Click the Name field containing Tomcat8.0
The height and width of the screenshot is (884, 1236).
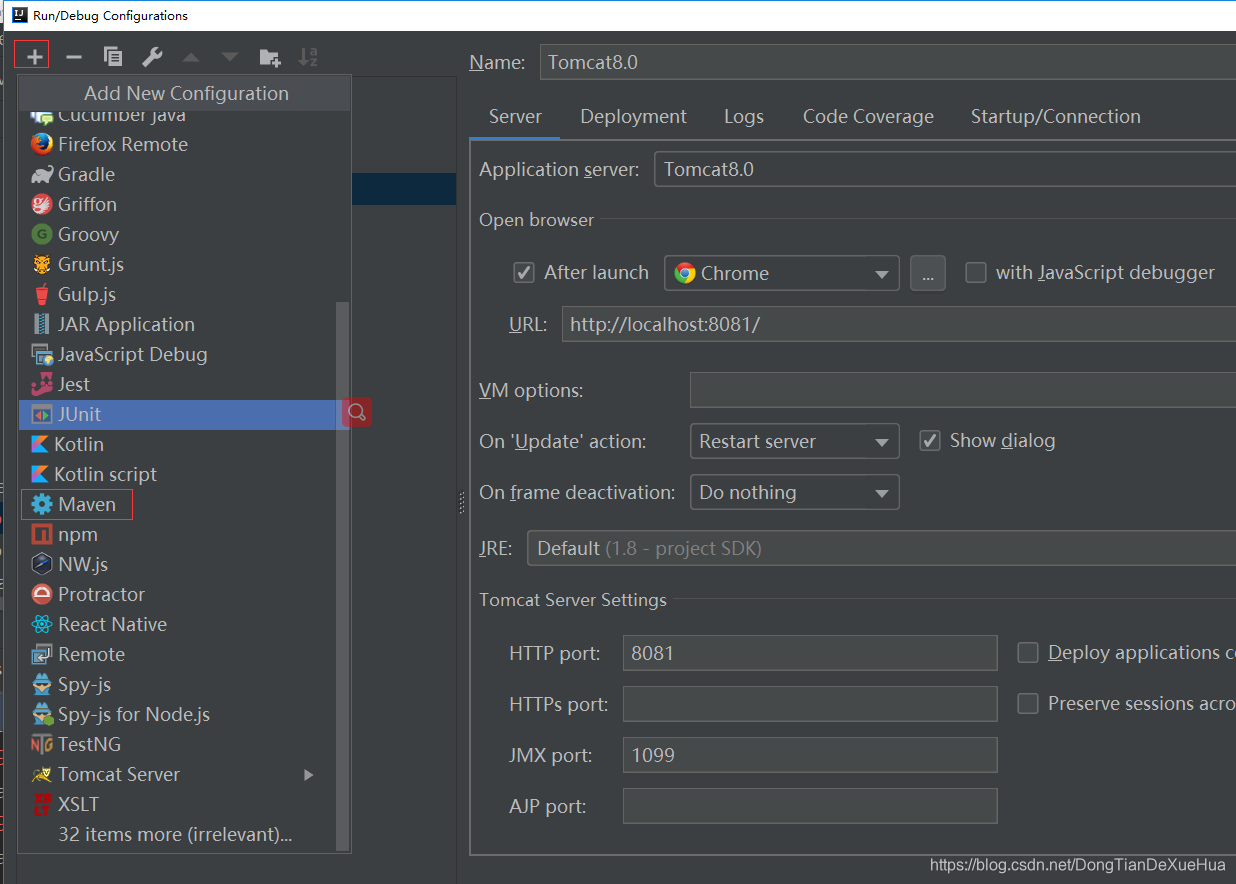pyautogui.click(x=888, y=62)
